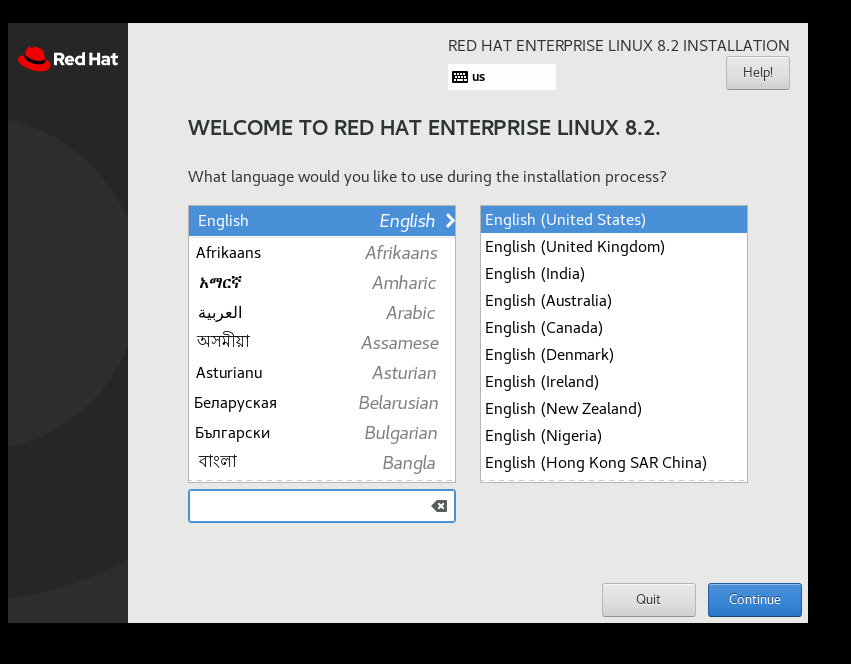Clear the language search field
Image resolution: width=851 pixels, height=664 pixels.
click(439, 506)
